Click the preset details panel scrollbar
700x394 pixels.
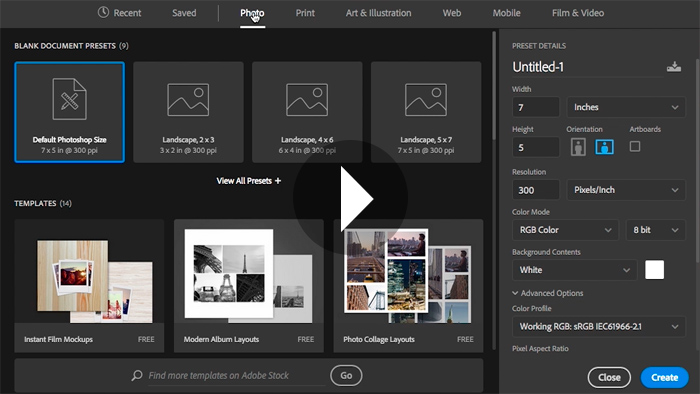pos(697,203)
